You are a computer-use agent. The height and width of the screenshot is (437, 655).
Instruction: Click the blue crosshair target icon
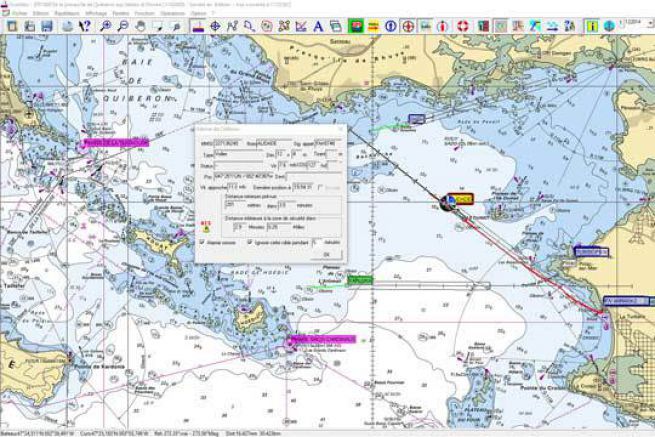(215, 26)
